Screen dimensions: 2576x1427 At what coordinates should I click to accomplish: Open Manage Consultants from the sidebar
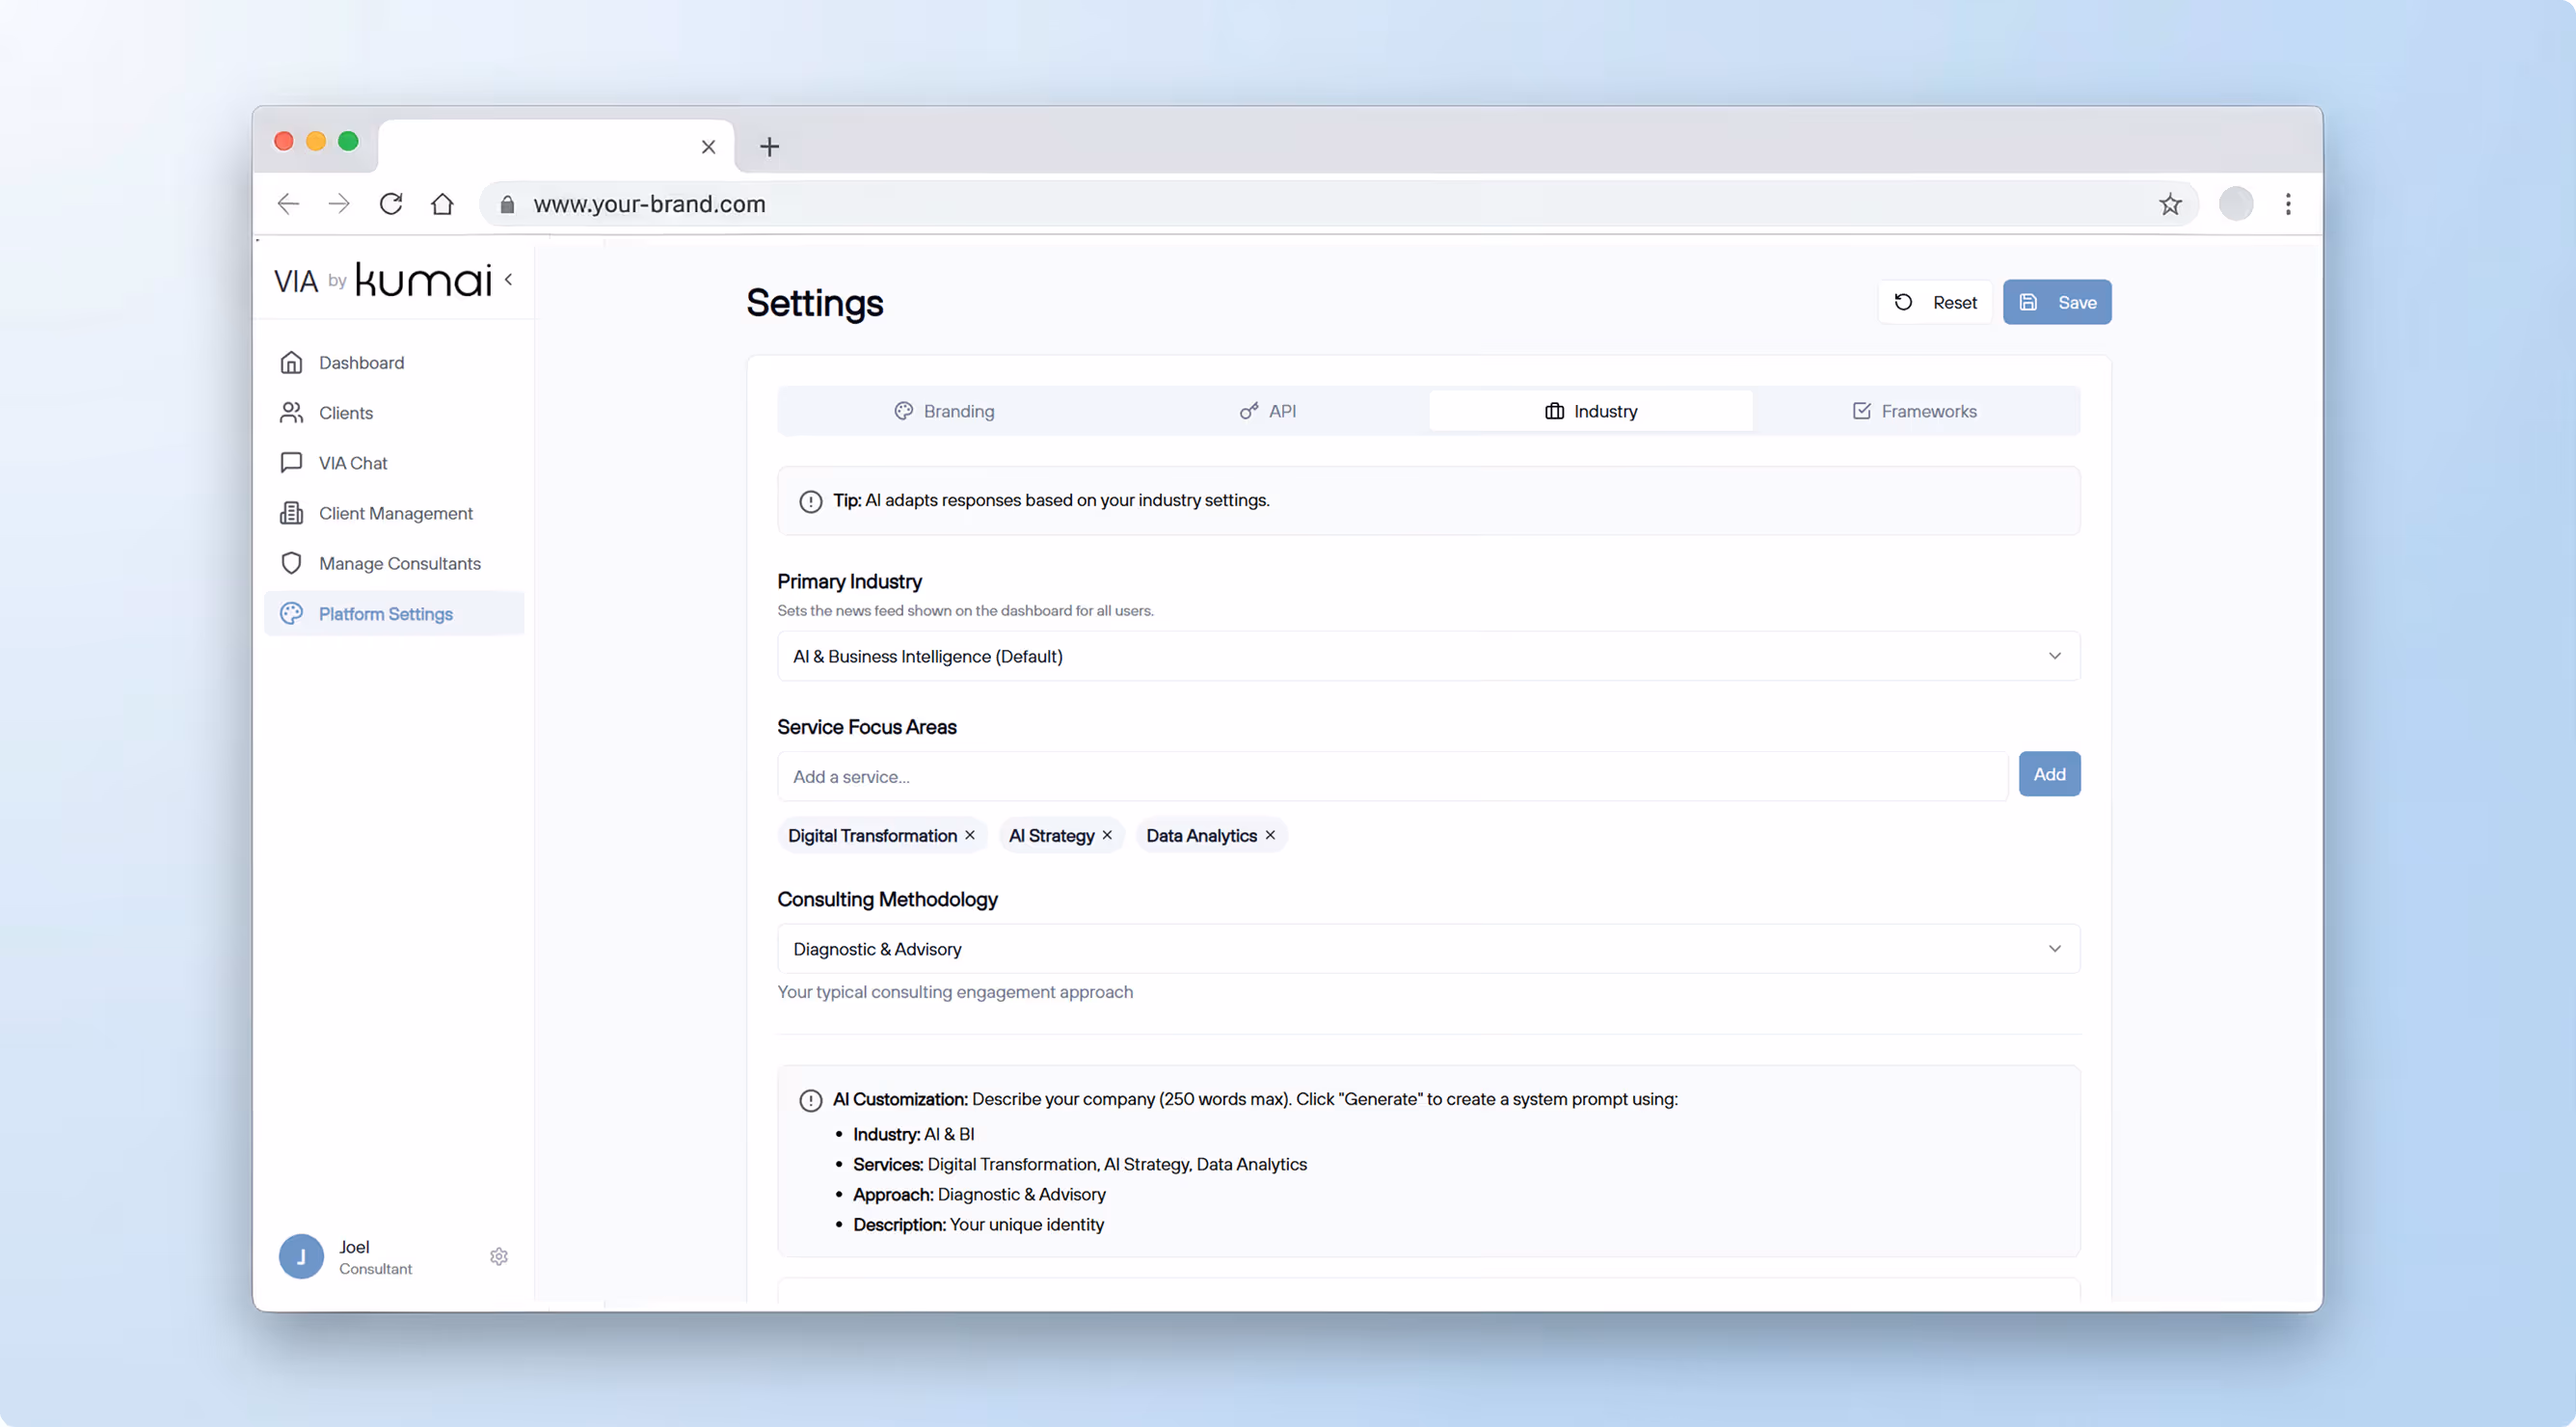[x=399, y=563]
